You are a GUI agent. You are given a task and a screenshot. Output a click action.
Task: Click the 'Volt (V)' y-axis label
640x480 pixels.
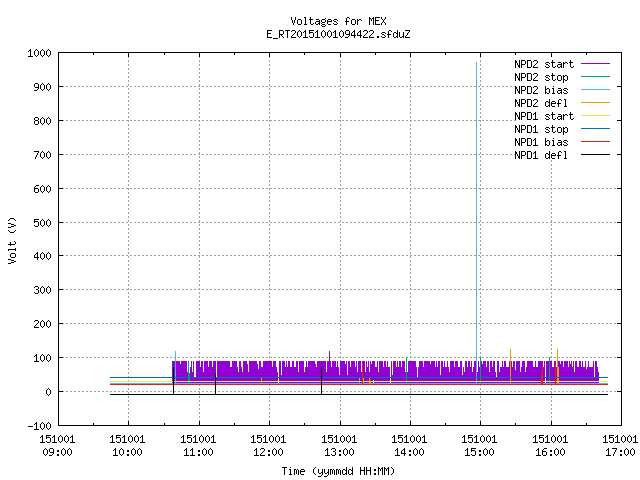[12, 240]
